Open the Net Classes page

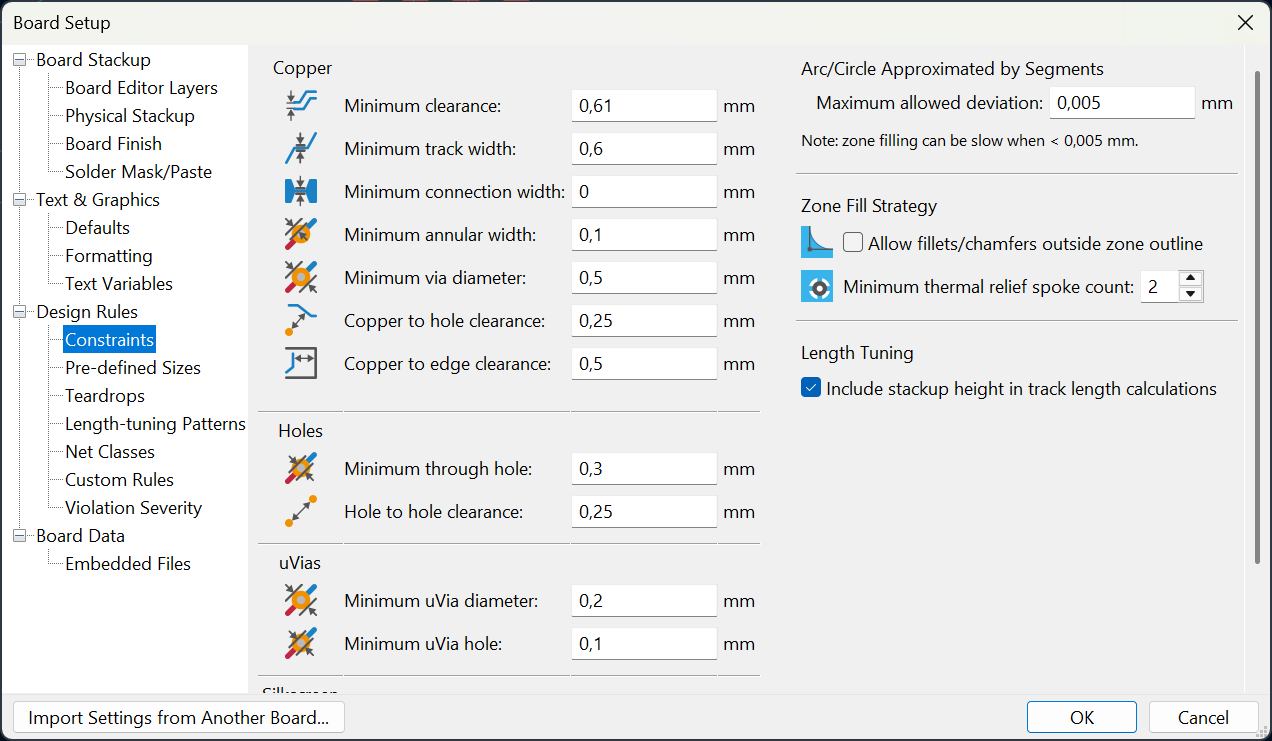110,452
